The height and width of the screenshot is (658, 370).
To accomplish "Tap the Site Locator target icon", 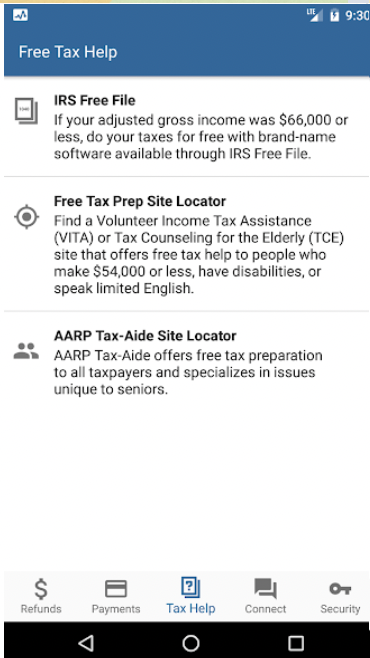I will (27, 217).
